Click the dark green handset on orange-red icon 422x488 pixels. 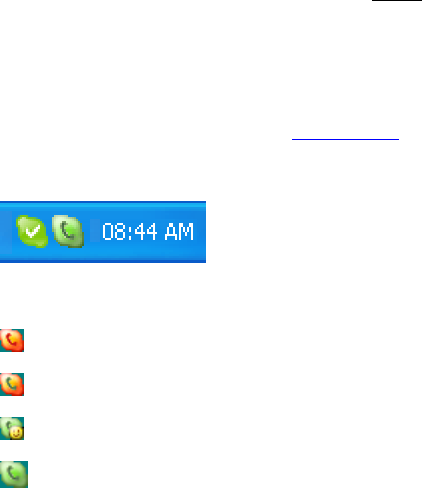click(11, 383)
